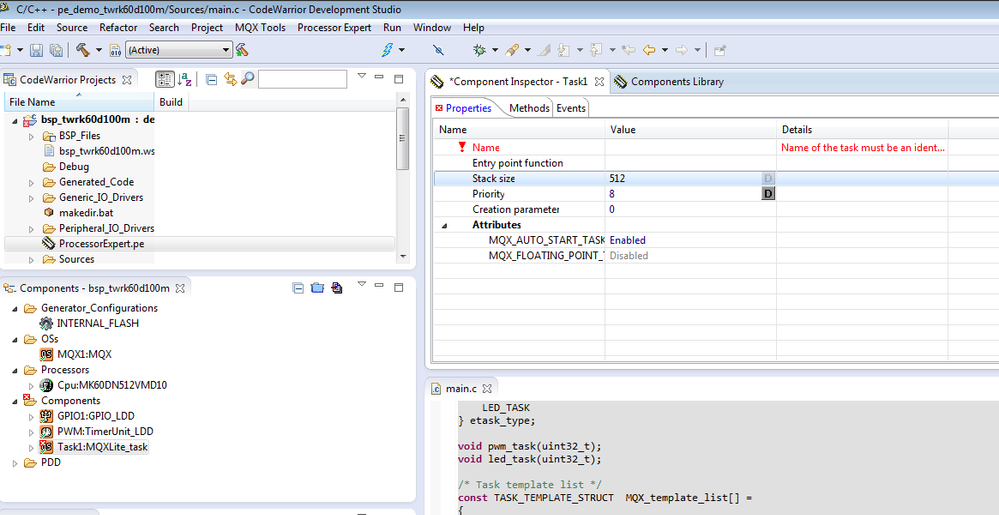Click Link with Editor arrows icon
Viewport: 999px width, 515px height.
[230, 80]
